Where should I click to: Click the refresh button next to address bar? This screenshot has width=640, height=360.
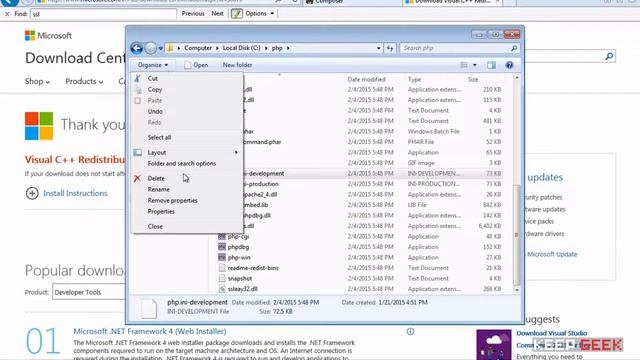[390, 48]
